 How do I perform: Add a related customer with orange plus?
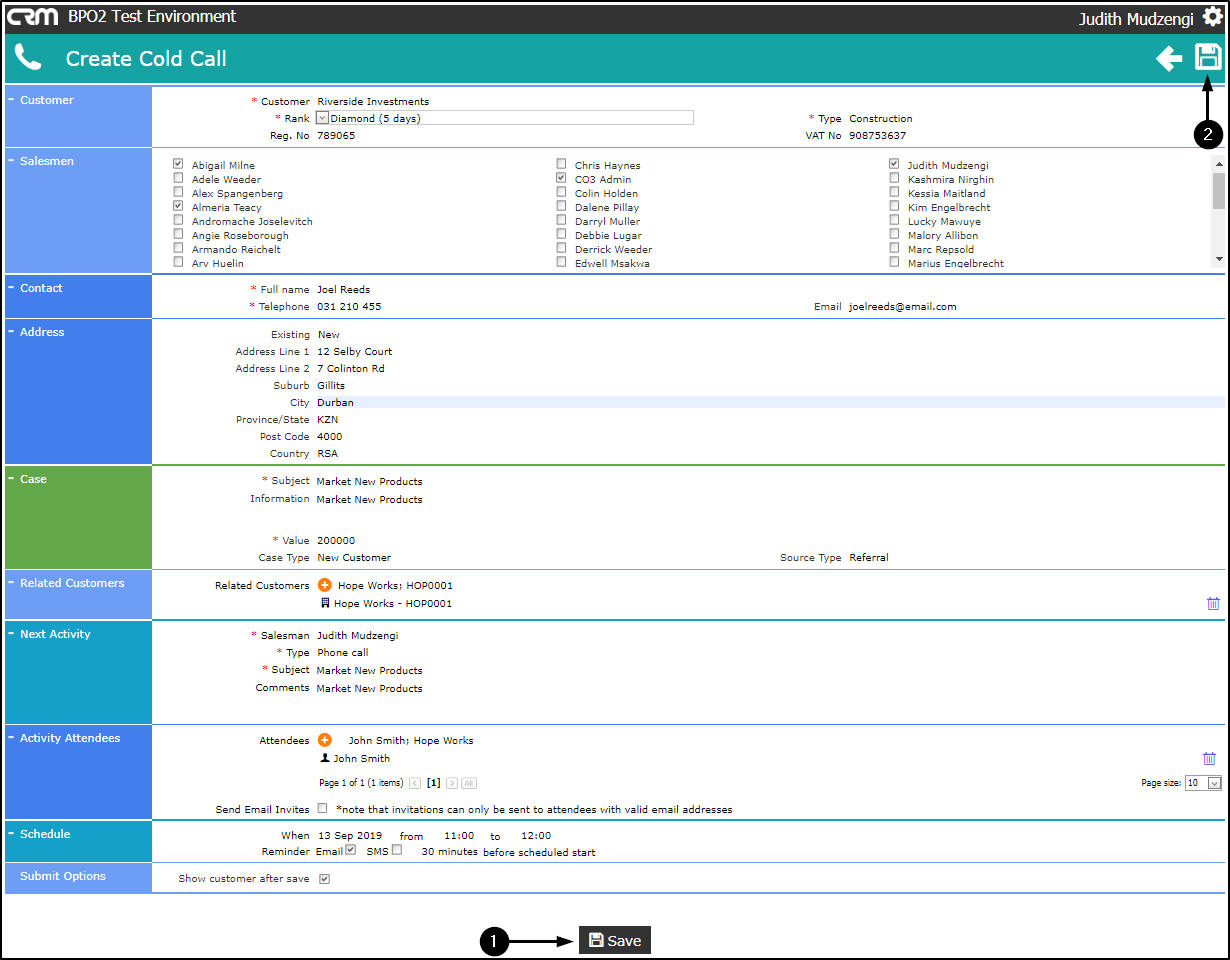pyautogui.click(x=325, y=585)
